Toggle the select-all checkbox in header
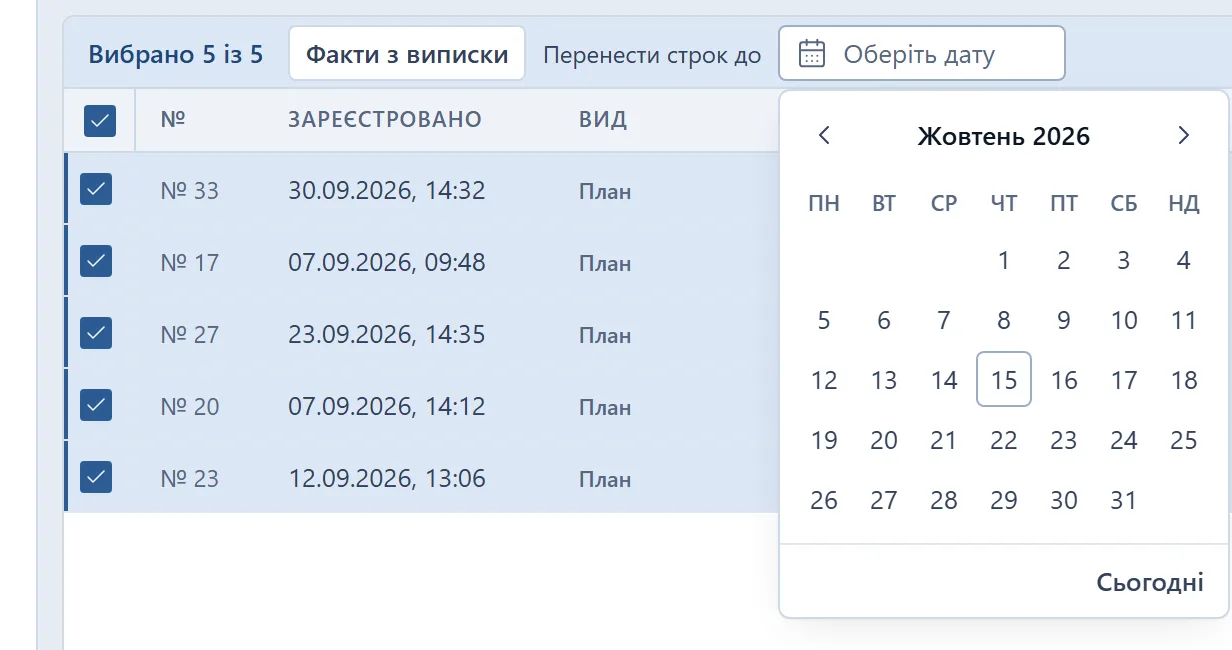Image resolution: width=1232 pixels, height=650 pixels. (x=100, y=121)
